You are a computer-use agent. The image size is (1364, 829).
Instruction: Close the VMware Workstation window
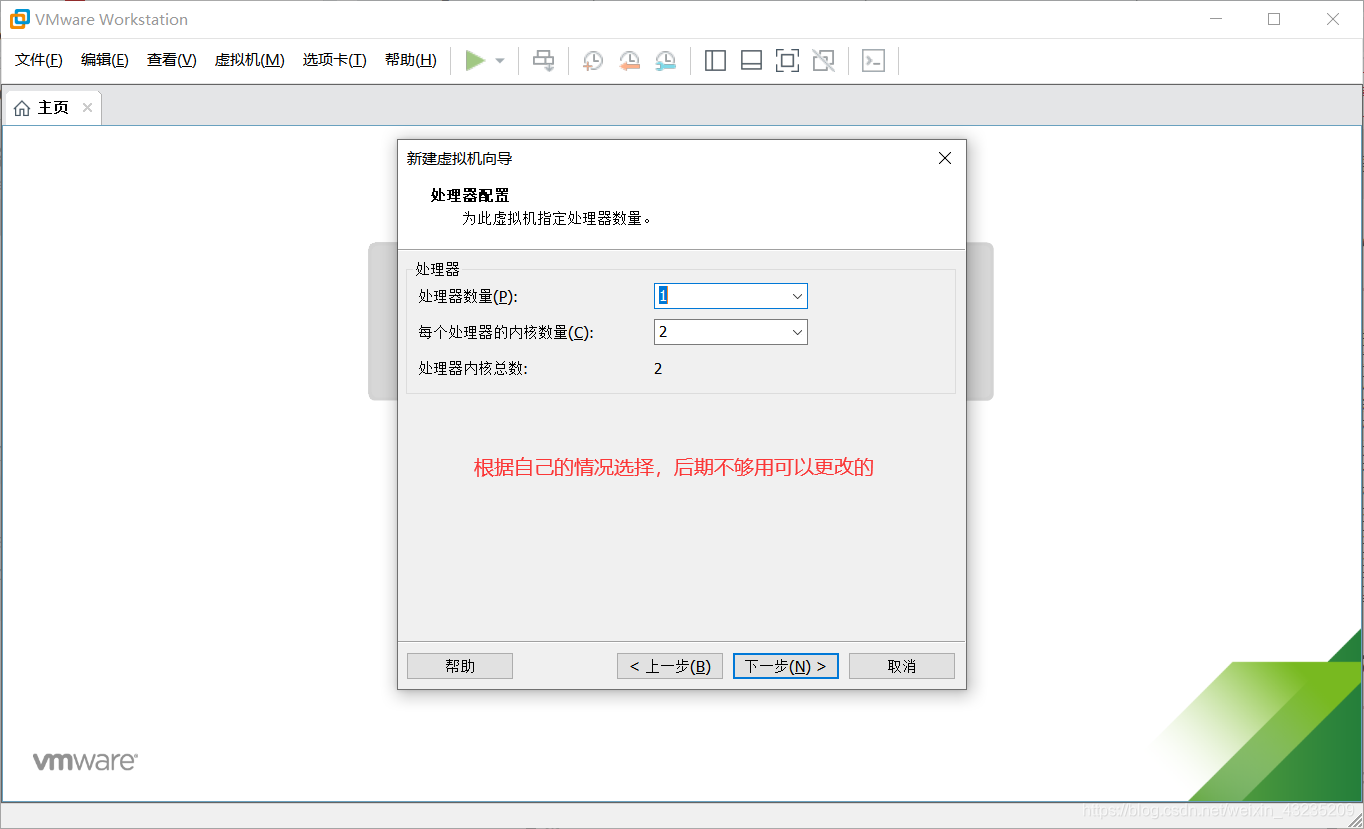1333,19
